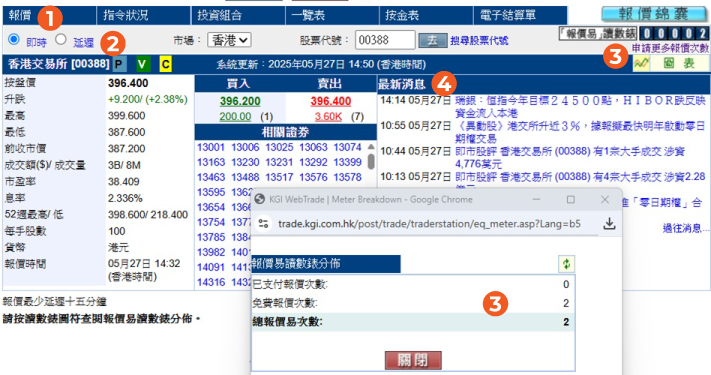711x375 pixels.
Task: Click the 相關證券 scroll up arrow
Action: point(371,146)
